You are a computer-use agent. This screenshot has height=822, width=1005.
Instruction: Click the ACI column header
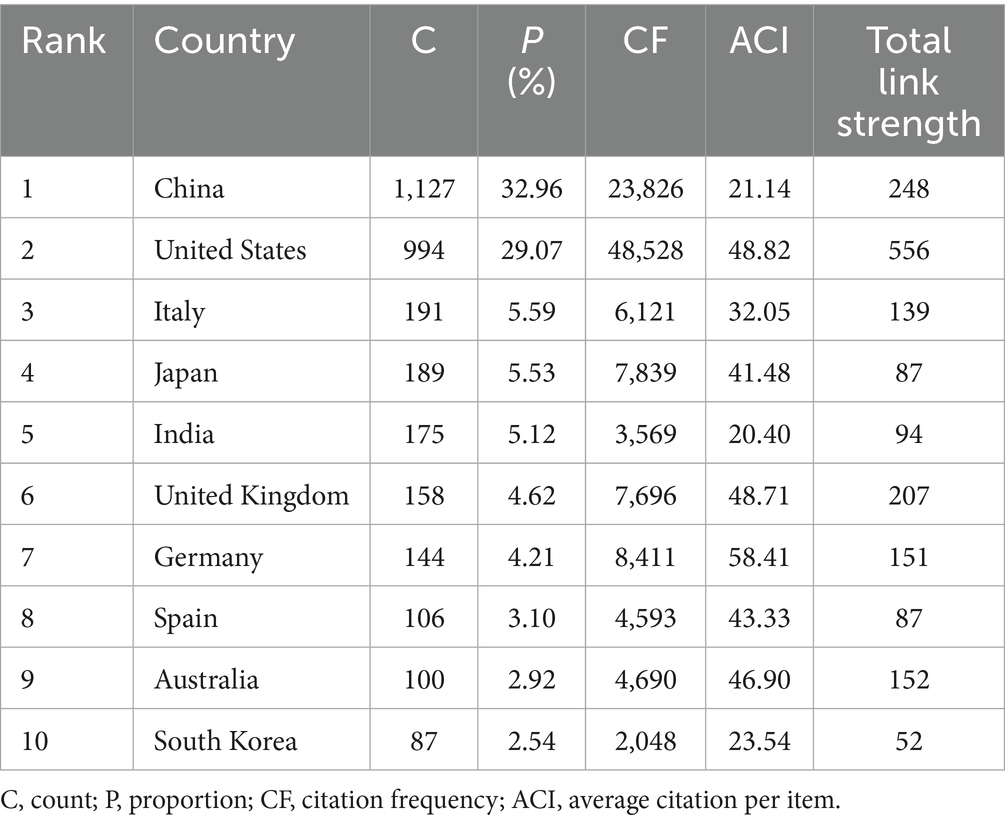click(x=759, y=41)
